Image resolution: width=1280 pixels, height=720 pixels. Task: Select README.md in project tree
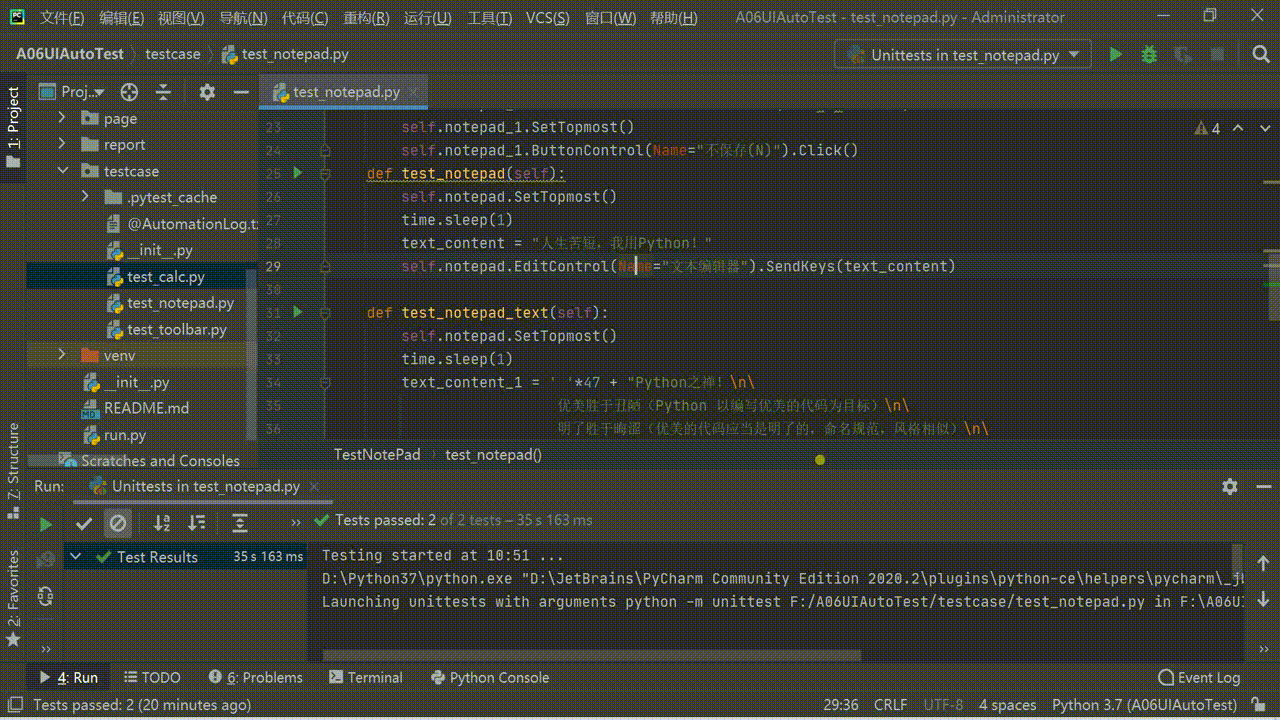click(x=146, y=408)
